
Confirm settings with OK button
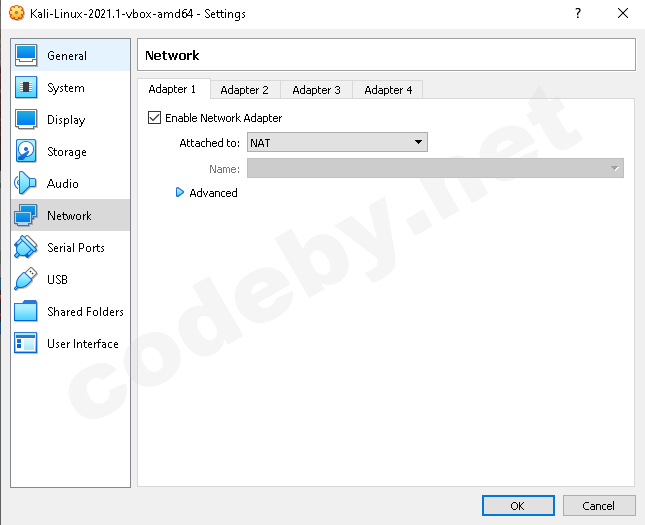(518, 506)
